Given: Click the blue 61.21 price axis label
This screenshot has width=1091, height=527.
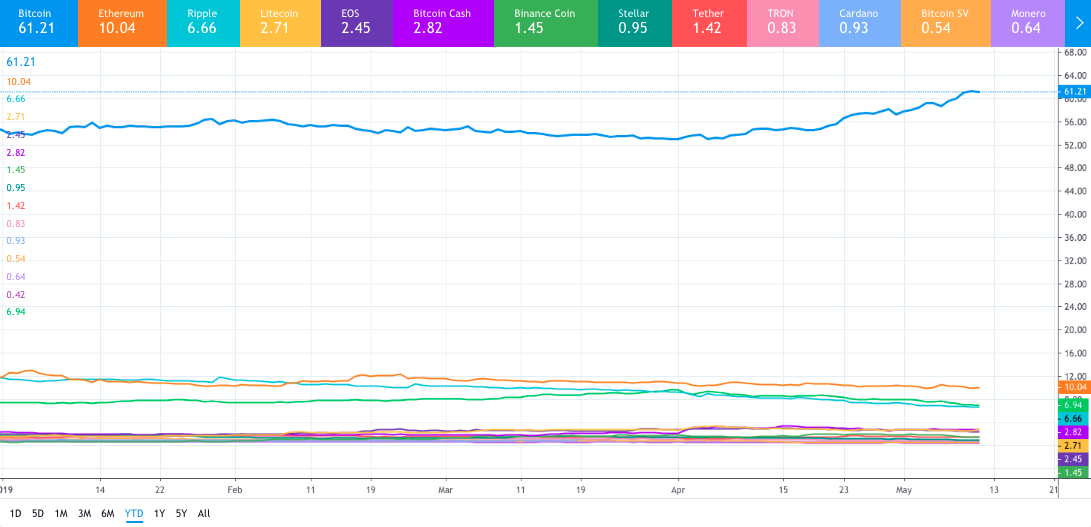Looking at the screenshot, I should [1074, 92].
